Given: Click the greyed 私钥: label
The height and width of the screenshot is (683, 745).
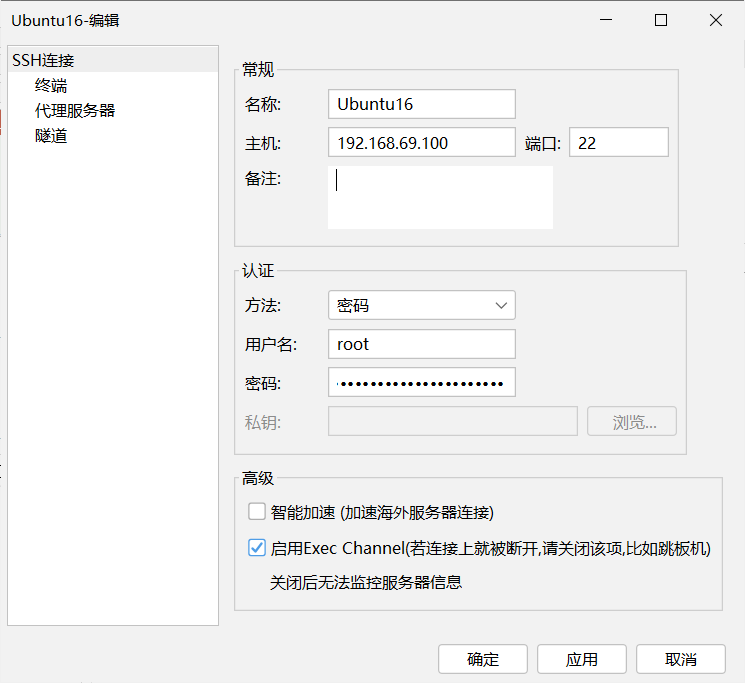Looking at the screenshot, I should click(x=263, y=422).
